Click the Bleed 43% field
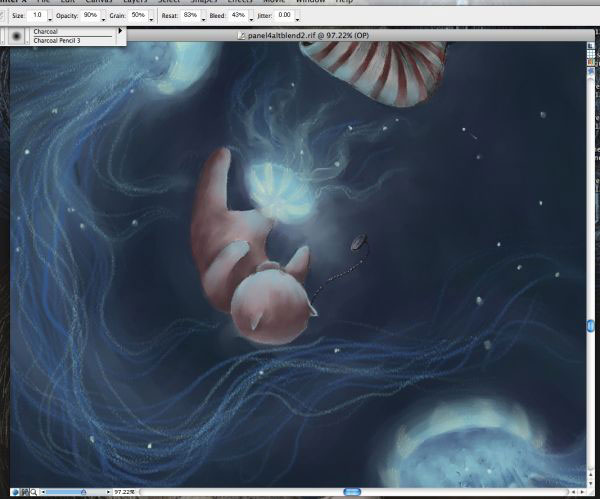This screenshot has width=600, height=499. coord(238,15)
